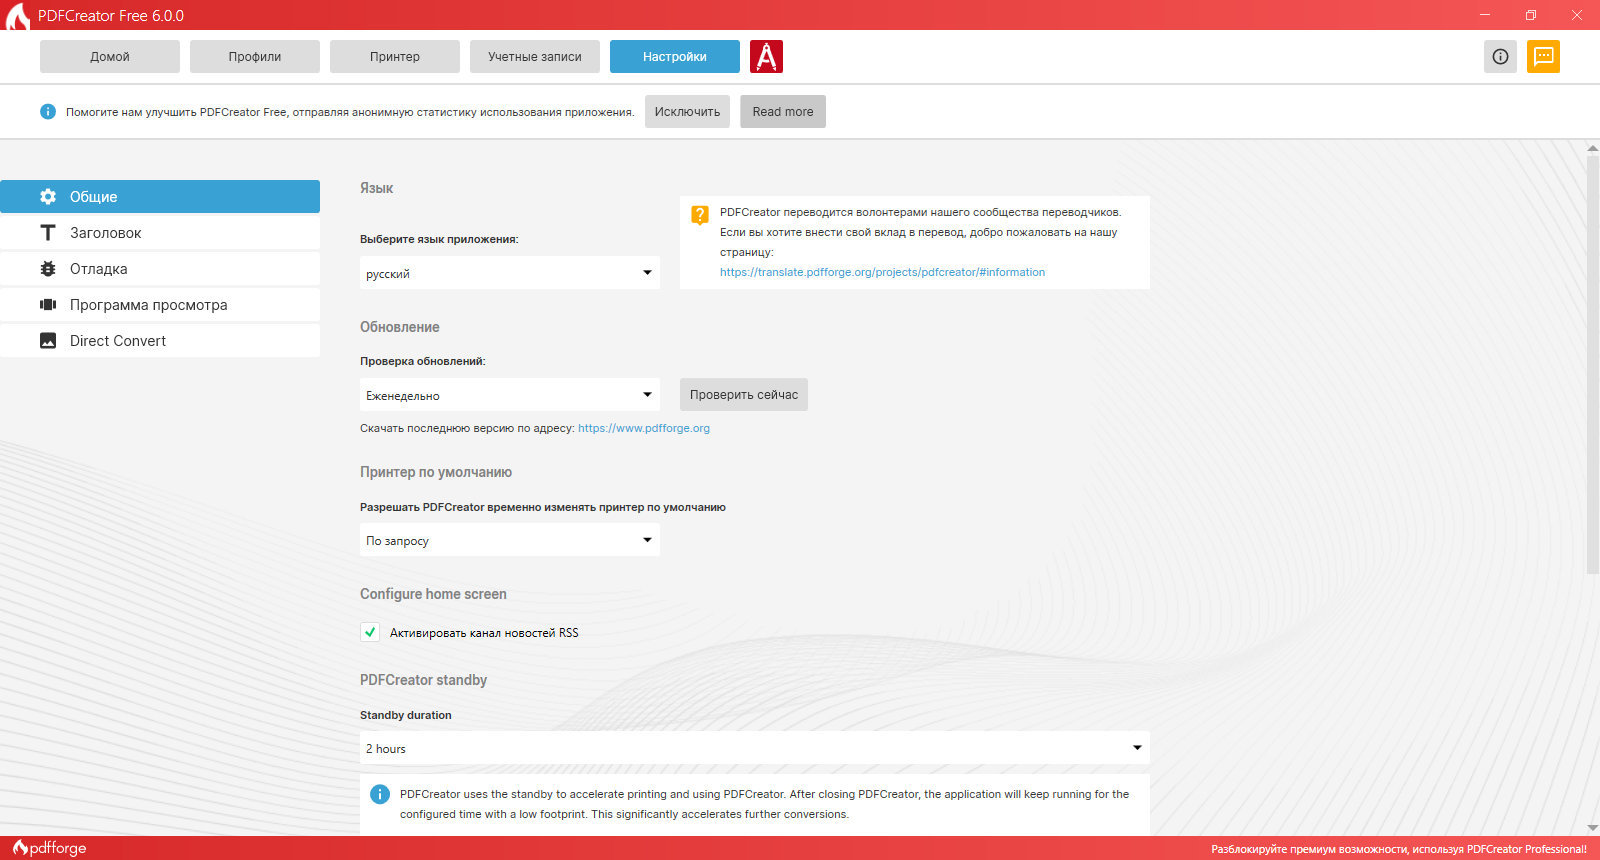
Task: Click the scrollbar up arrow
Action: tap(1593, 148)
